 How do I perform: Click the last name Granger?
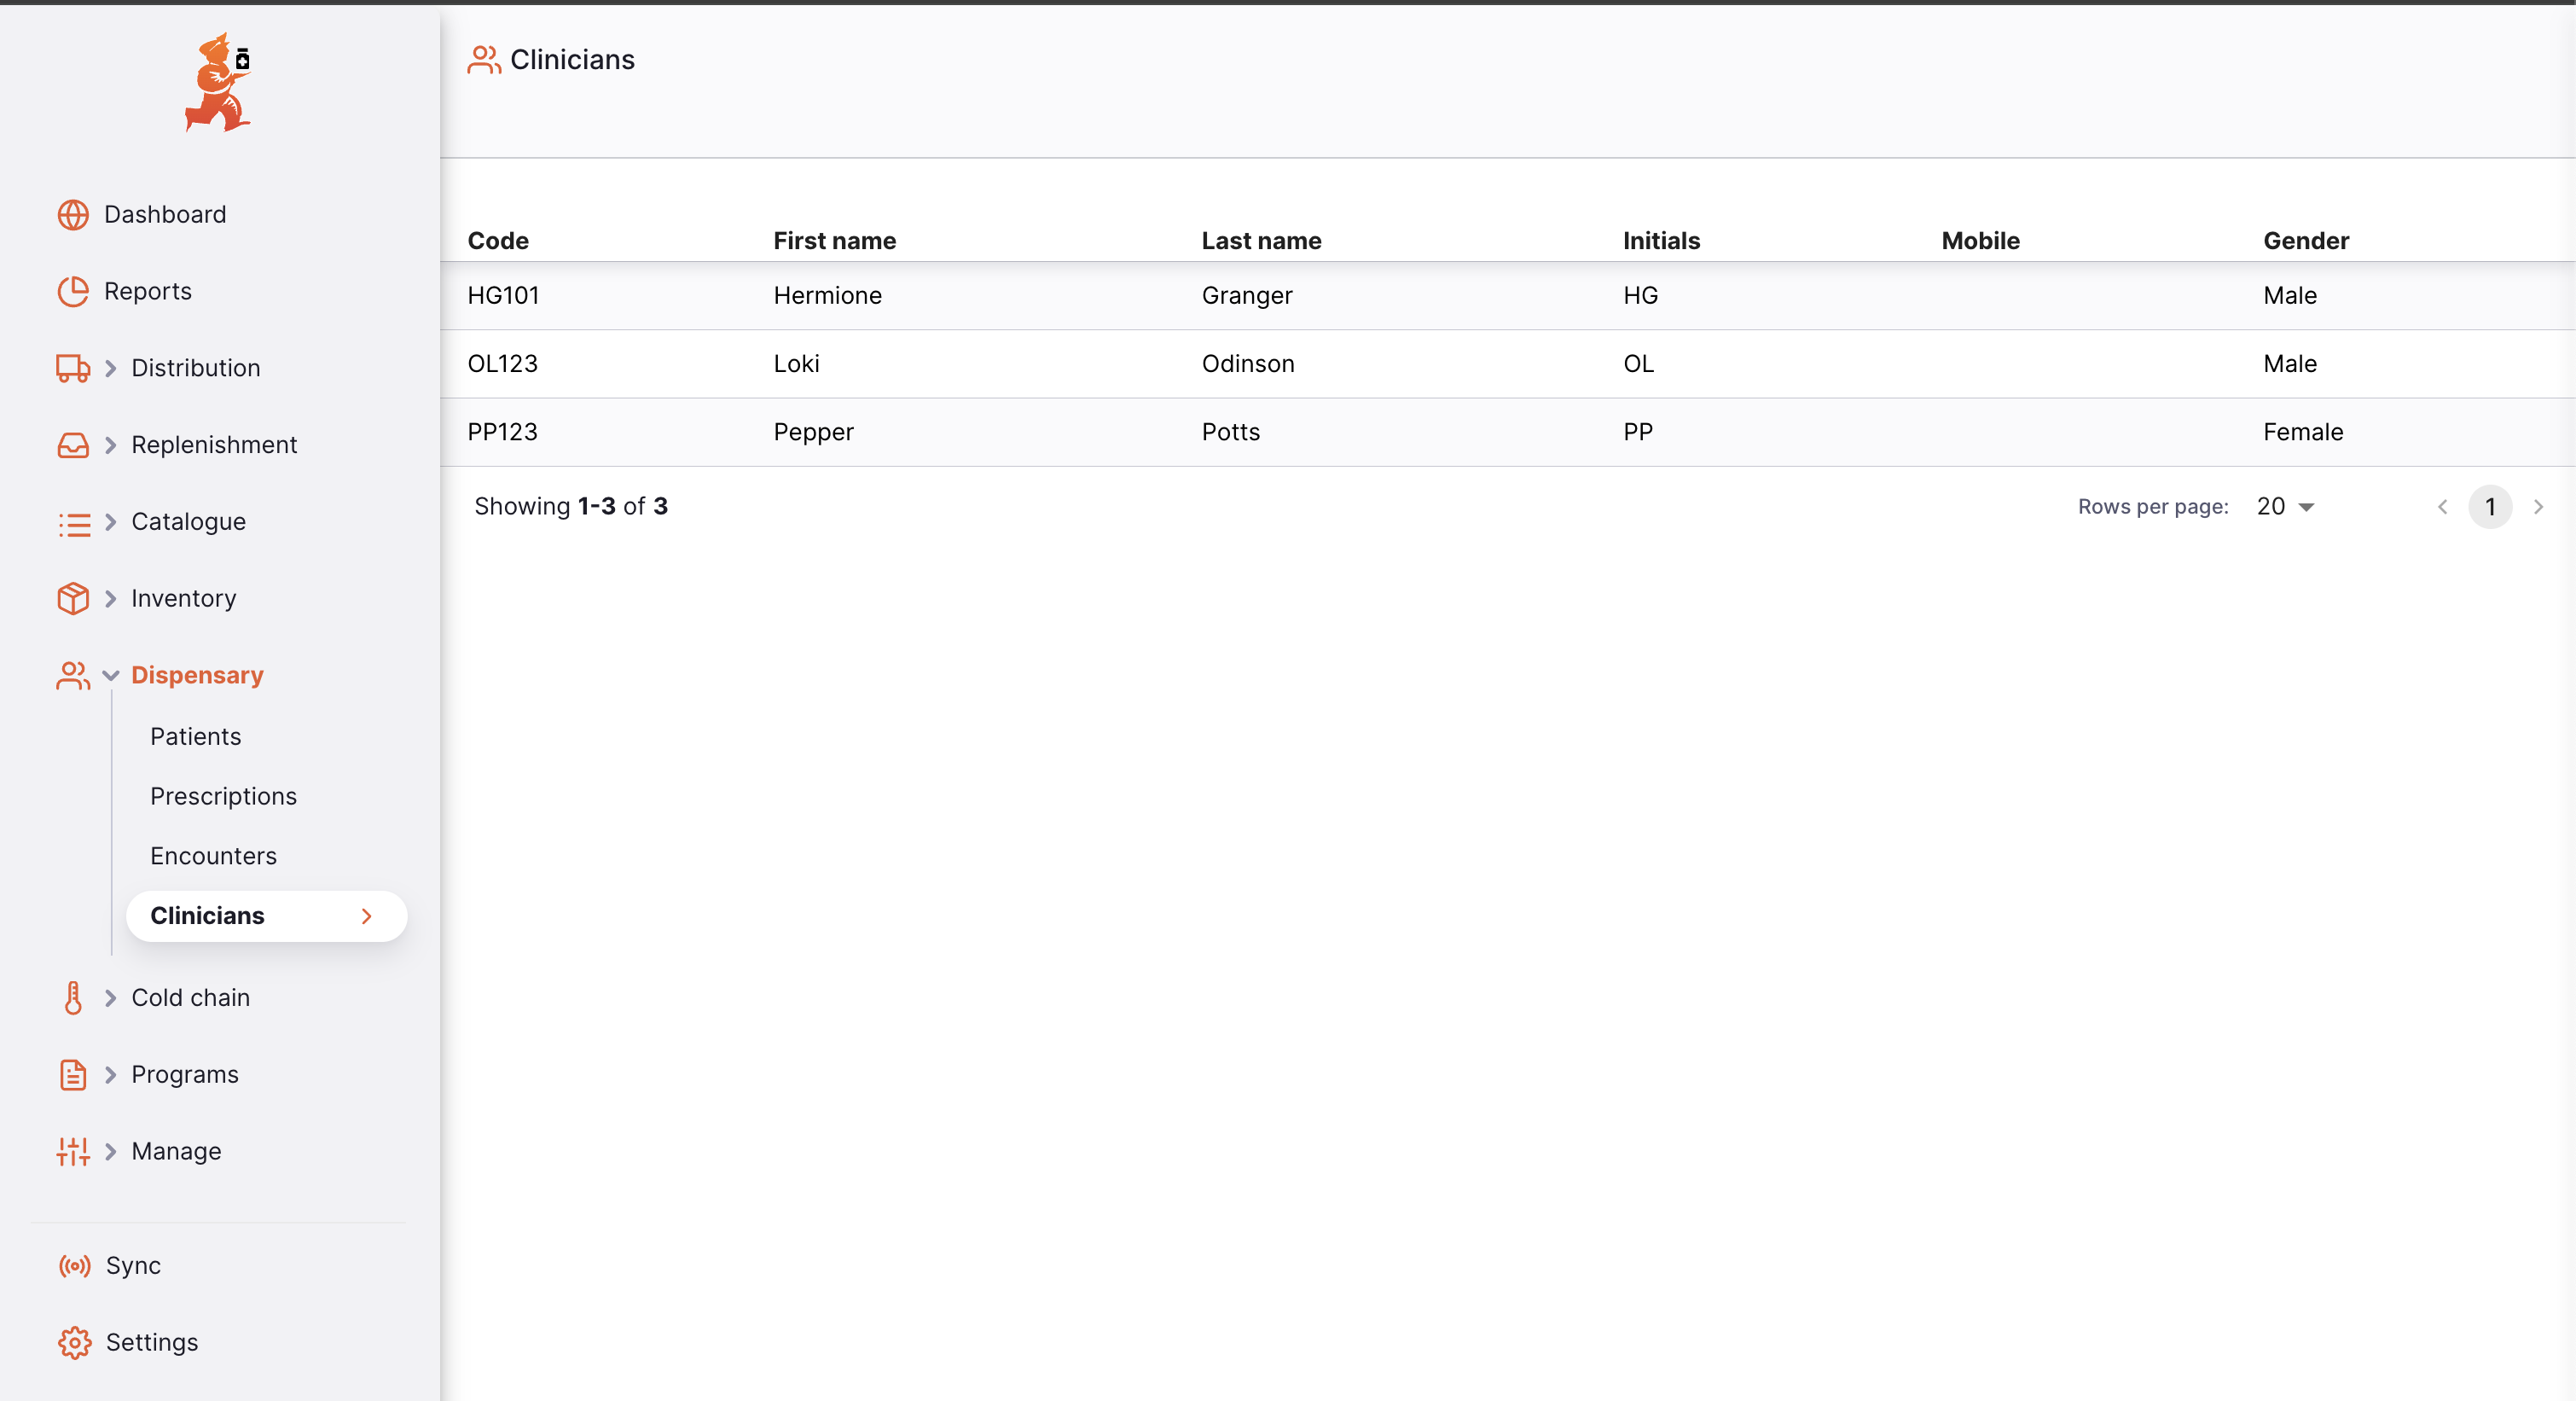1247,296
